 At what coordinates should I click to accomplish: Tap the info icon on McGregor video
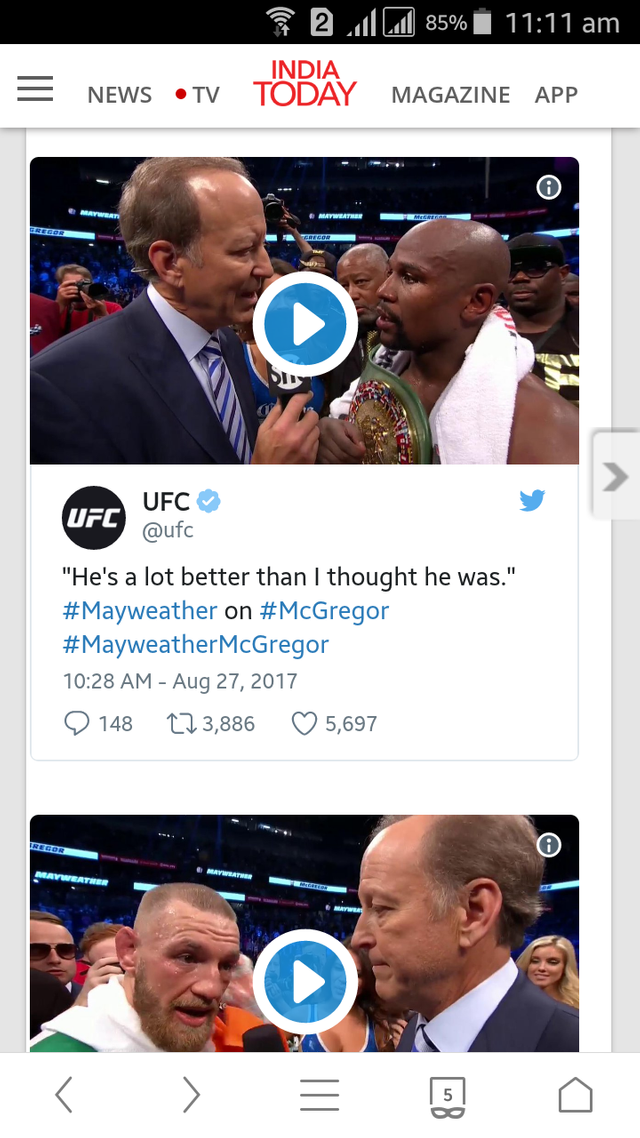coord(549,845)
